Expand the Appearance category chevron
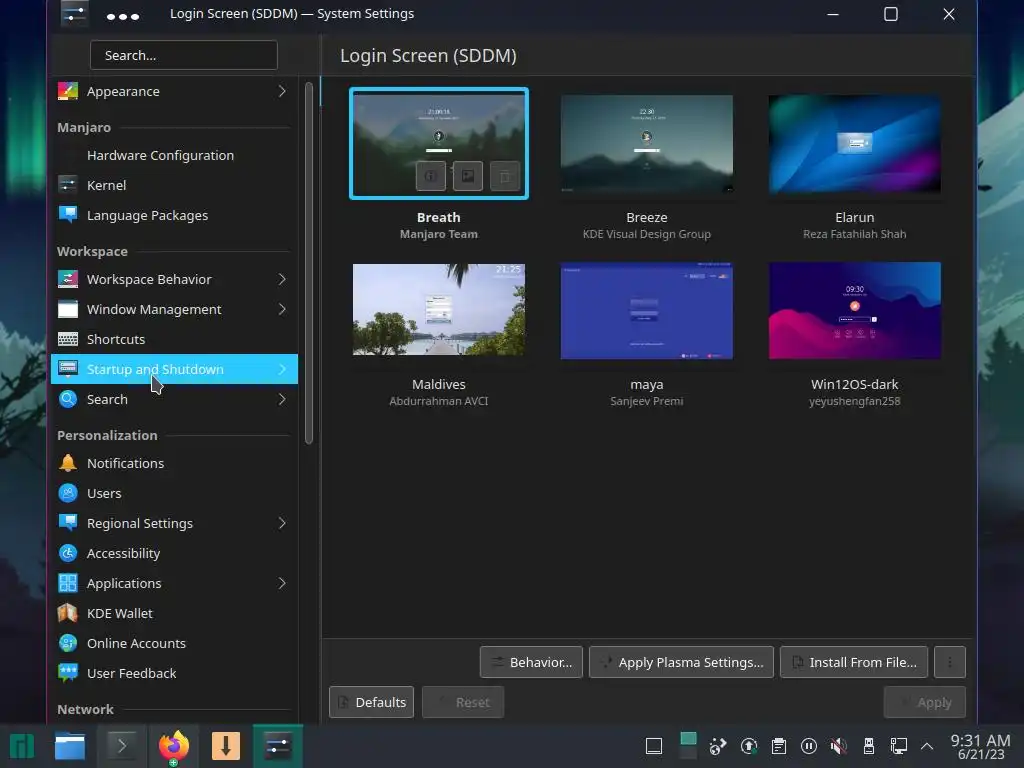 (282, 91)
